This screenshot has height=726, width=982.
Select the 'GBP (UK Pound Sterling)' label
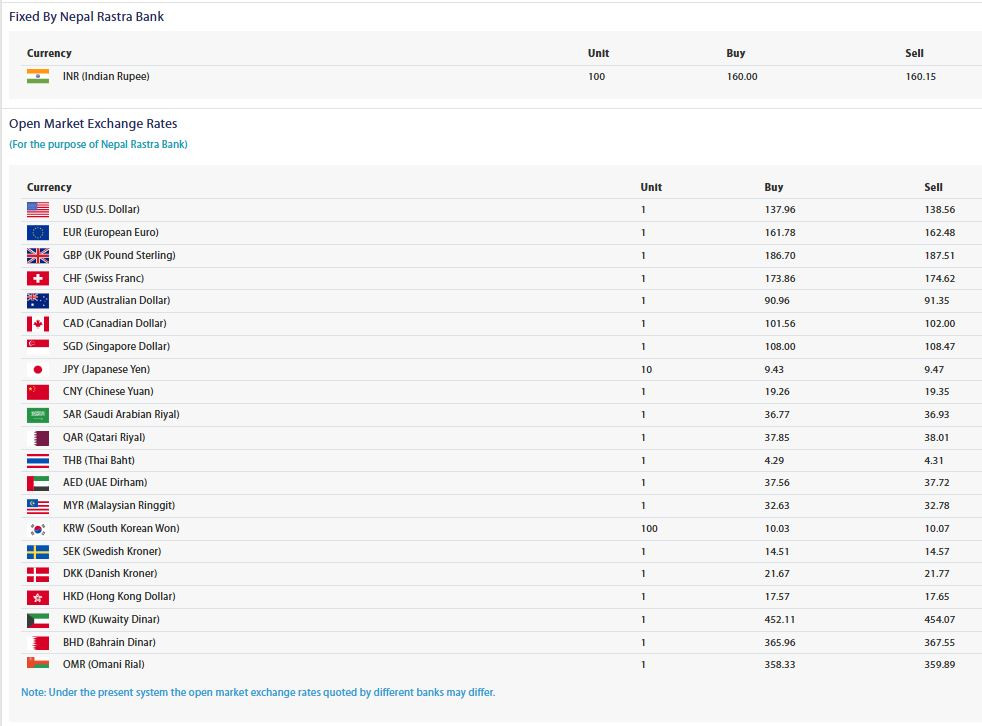pos(119,256)
